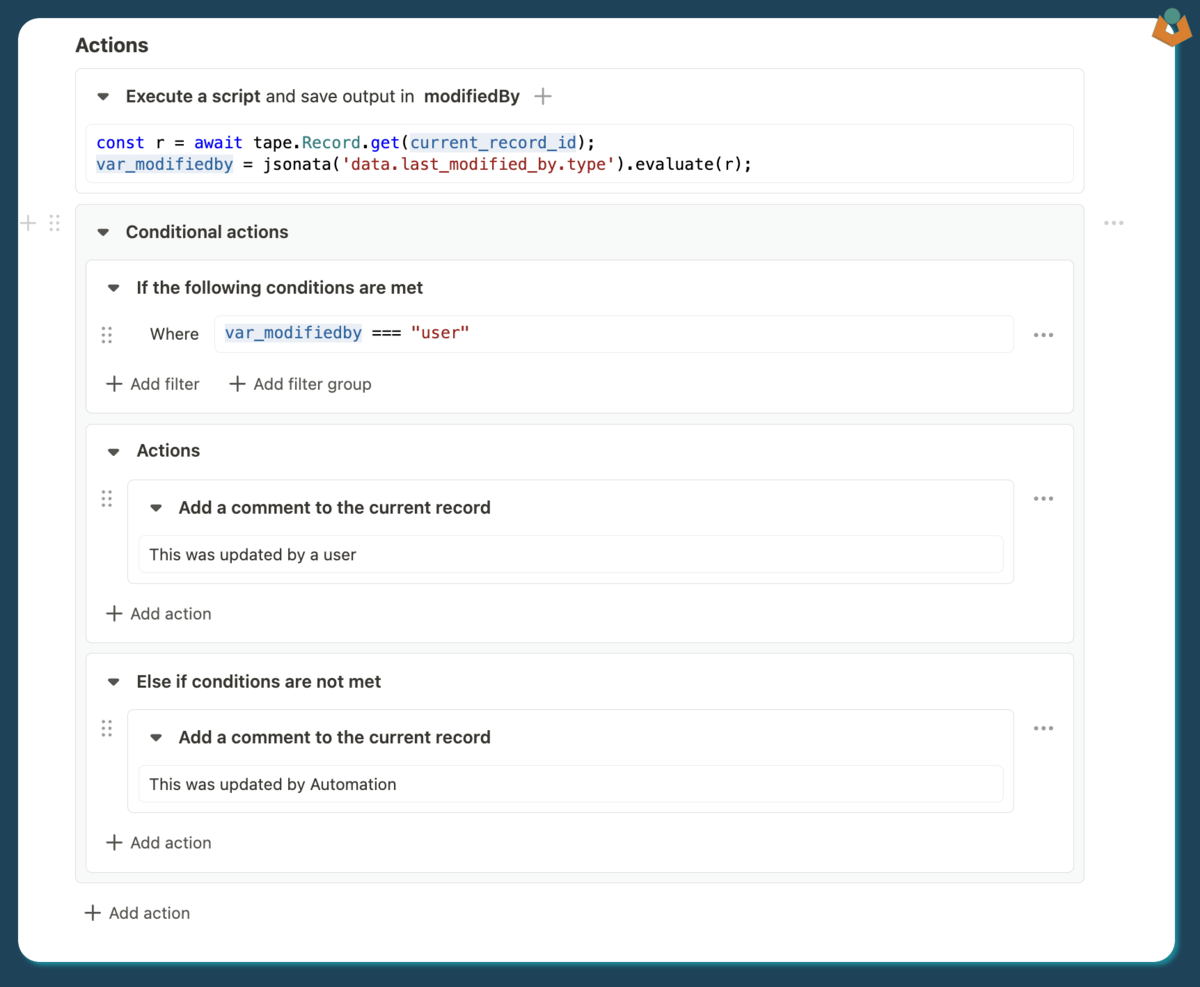Click the Actions heading at top
Viewport: 1200px width, 987px height.
click(112, 45)
